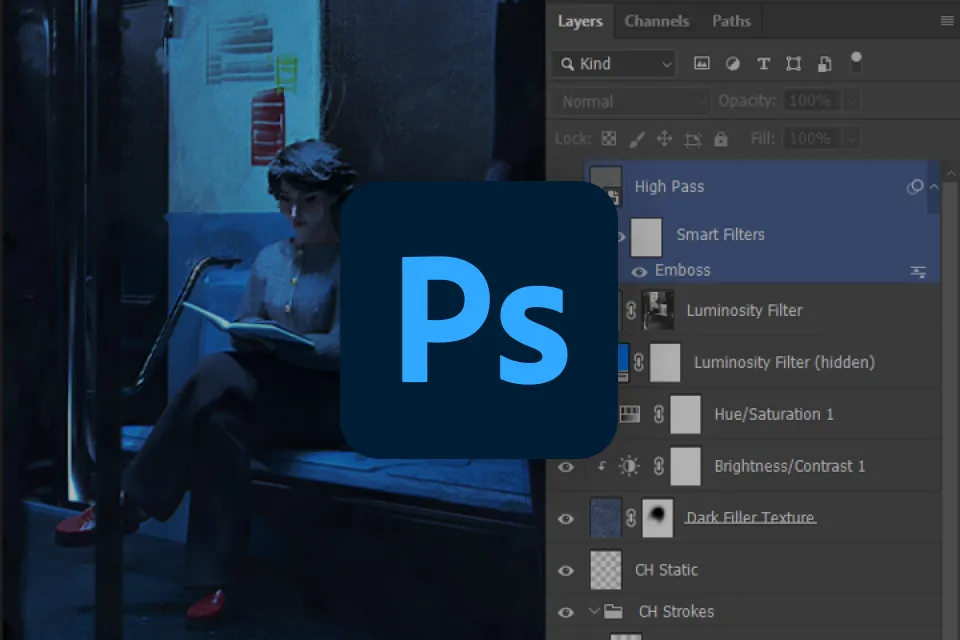
Task: Click Hue/Saturation 1 mask thumbnail
Action: click(686, 415)
